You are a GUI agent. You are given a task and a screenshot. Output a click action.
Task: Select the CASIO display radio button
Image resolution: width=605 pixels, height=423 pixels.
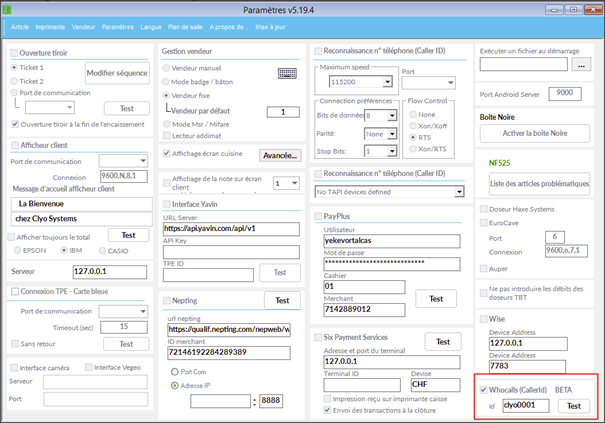[102, 251]
